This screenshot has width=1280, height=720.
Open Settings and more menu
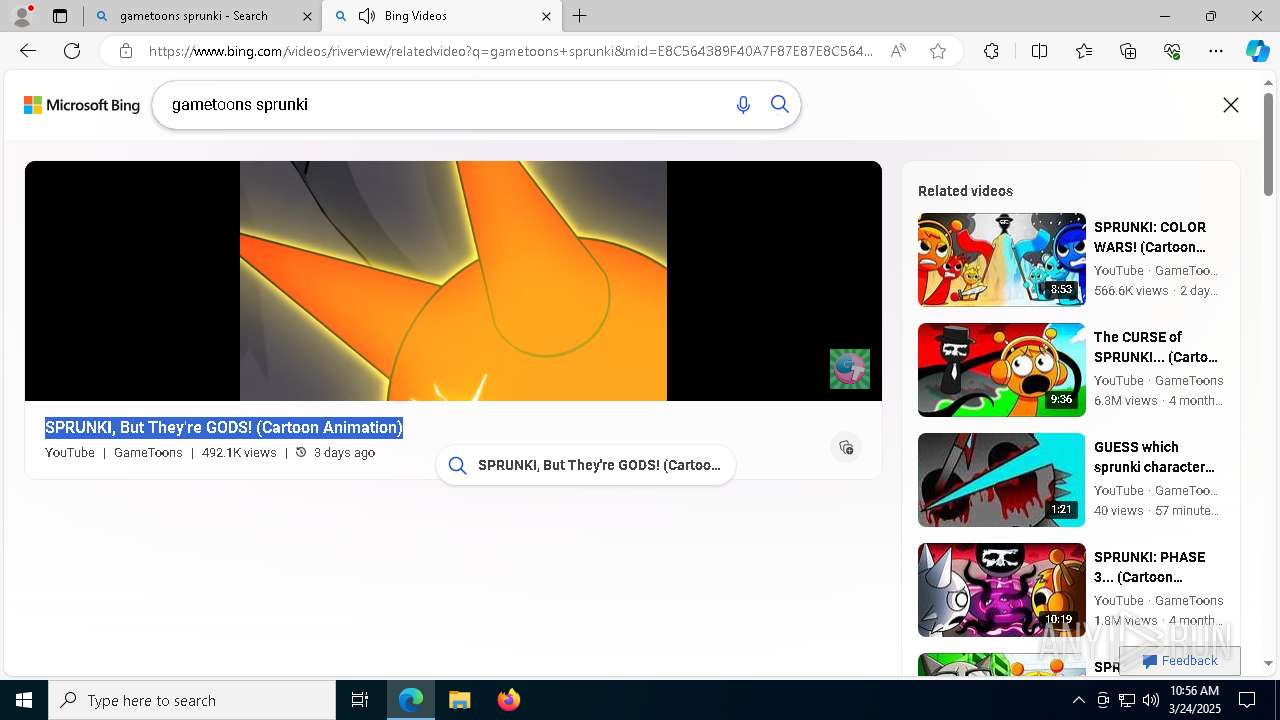tap(1216, 51)
